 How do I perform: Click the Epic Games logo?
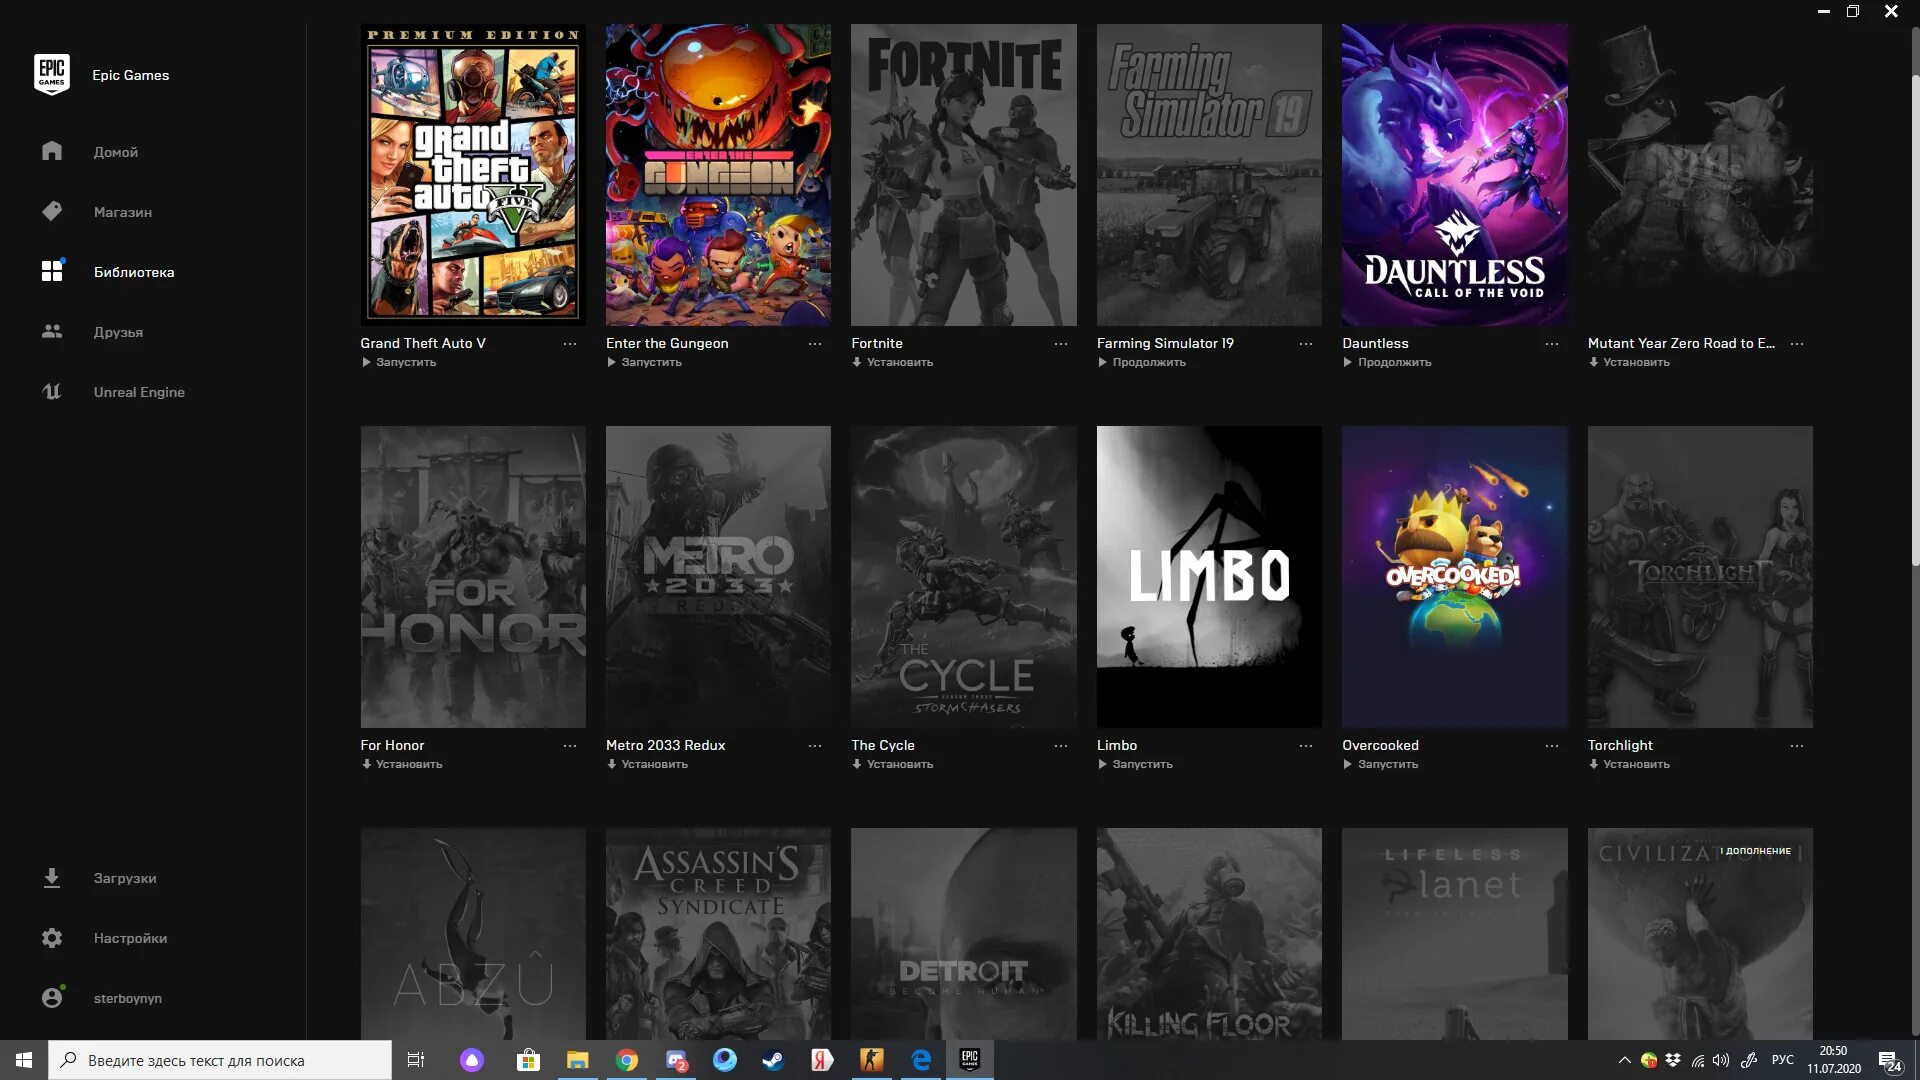pos(51,75)
